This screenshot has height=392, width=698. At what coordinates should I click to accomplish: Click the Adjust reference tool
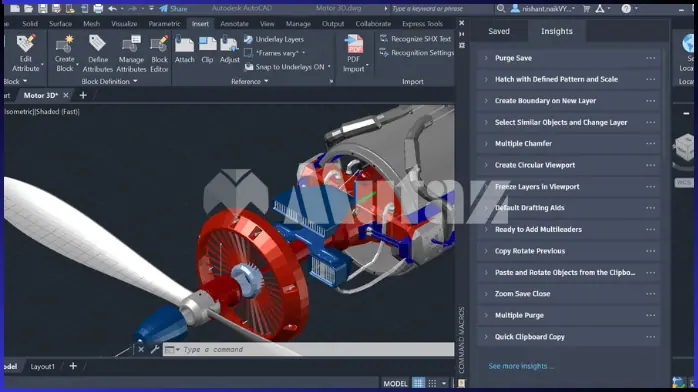coord(229,49)
